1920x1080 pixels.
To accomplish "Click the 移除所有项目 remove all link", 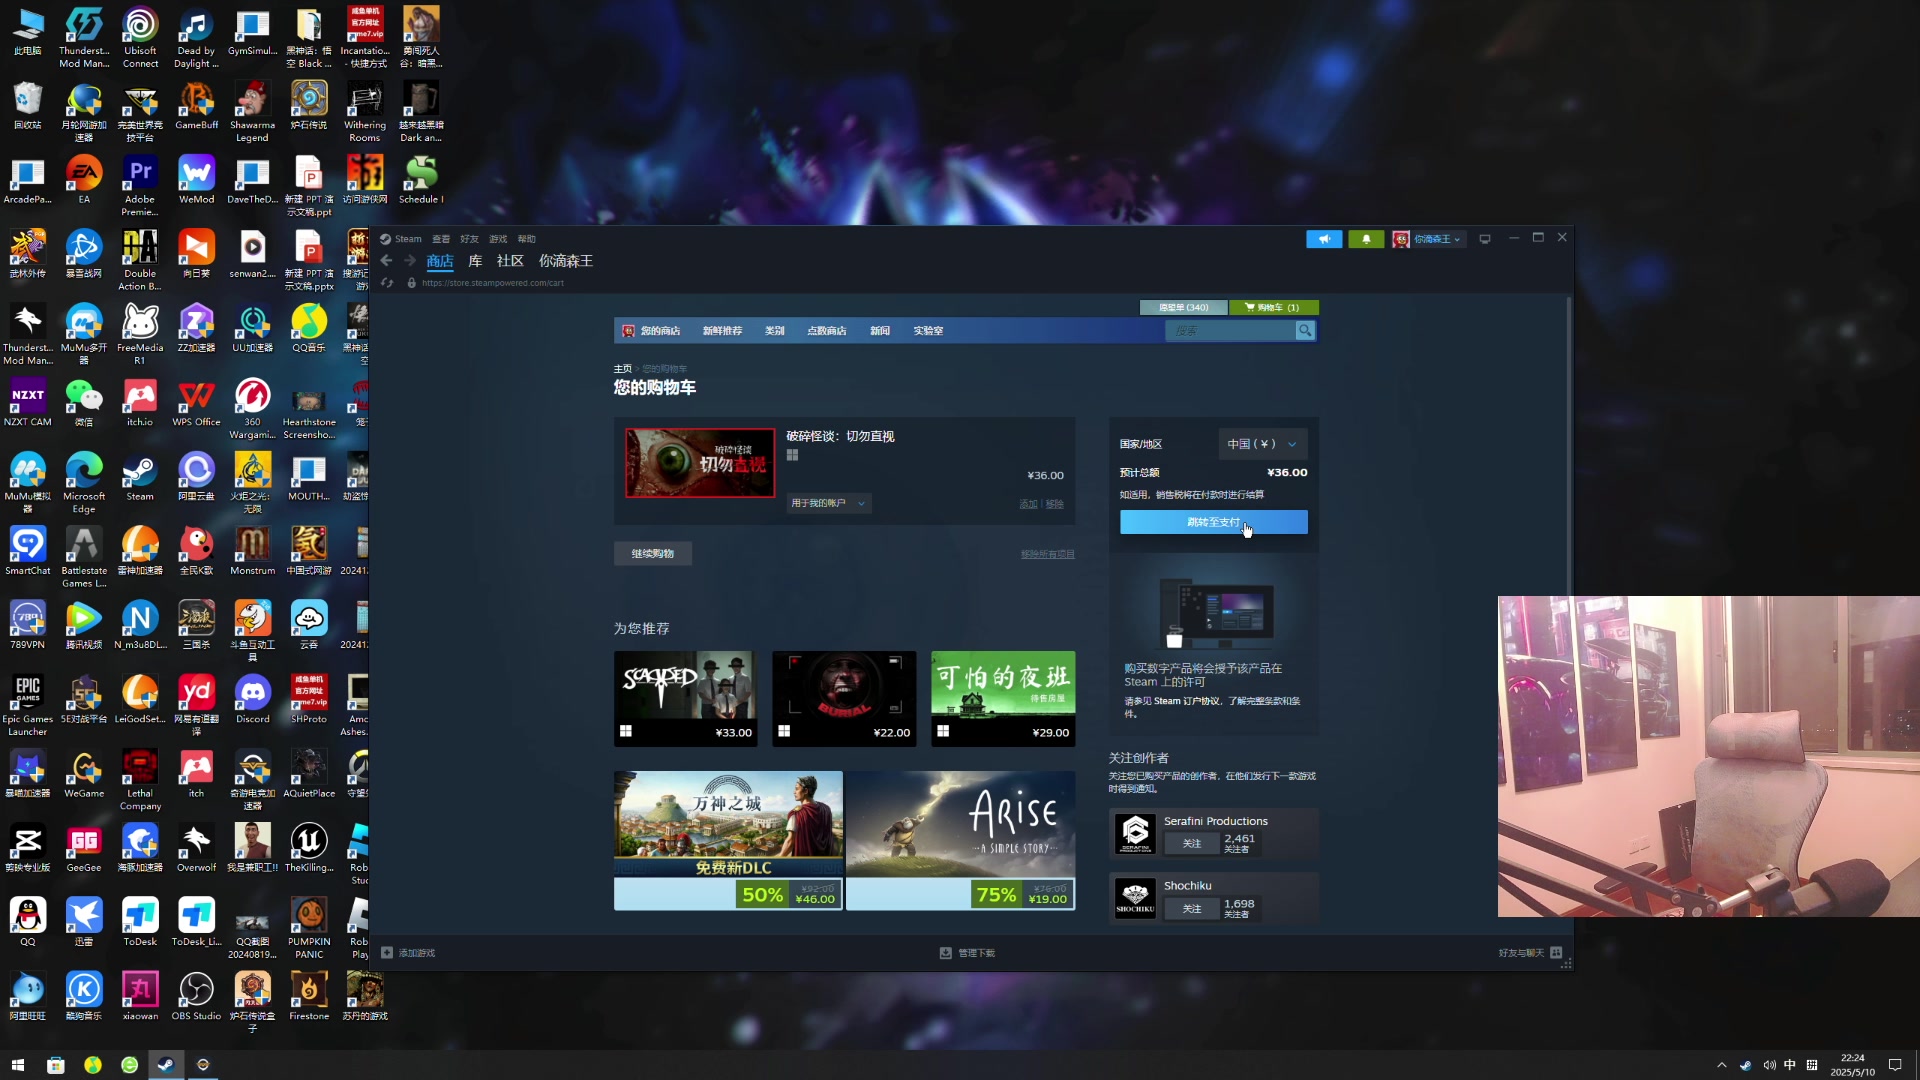I will point(1047,555).
